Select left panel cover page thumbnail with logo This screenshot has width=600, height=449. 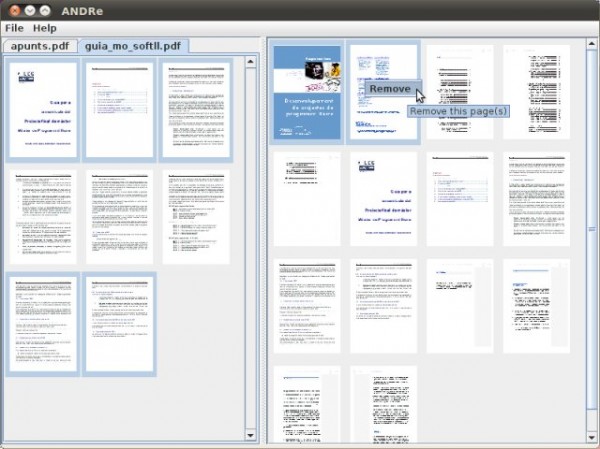[43, 110]
